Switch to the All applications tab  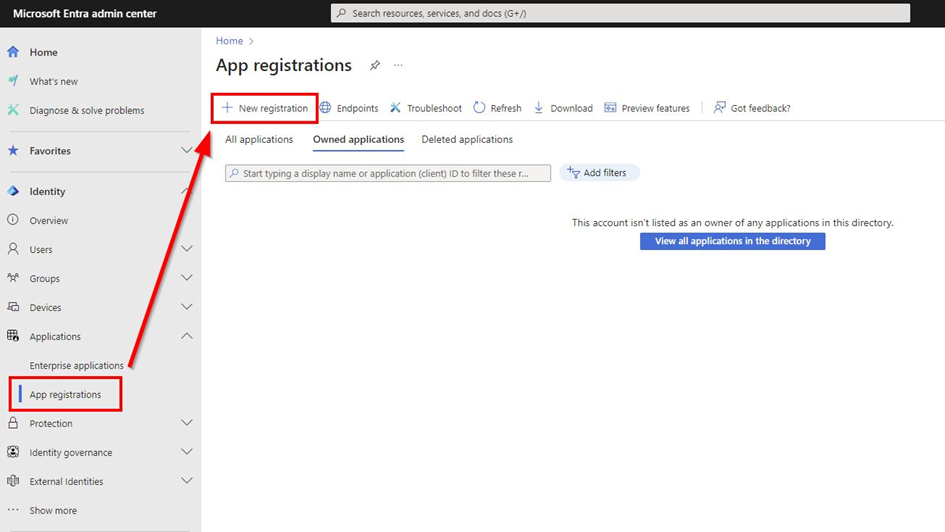point(259,139)
